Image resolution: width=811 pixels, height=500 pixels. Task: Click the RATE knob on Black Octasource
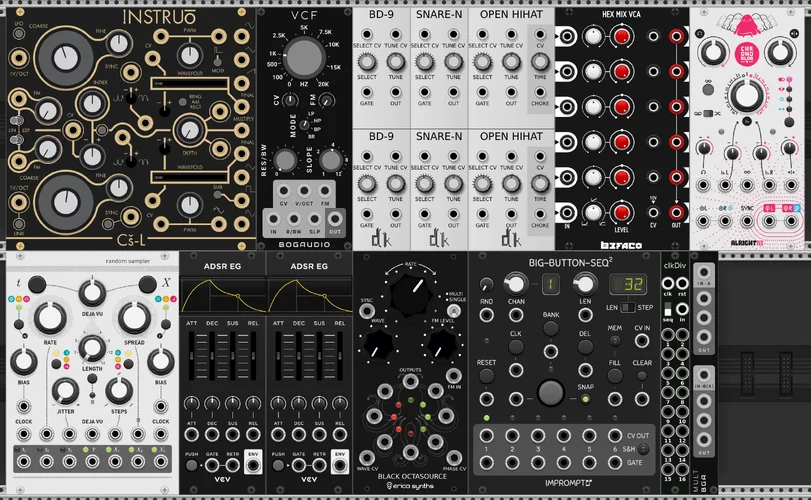point(411,295)
